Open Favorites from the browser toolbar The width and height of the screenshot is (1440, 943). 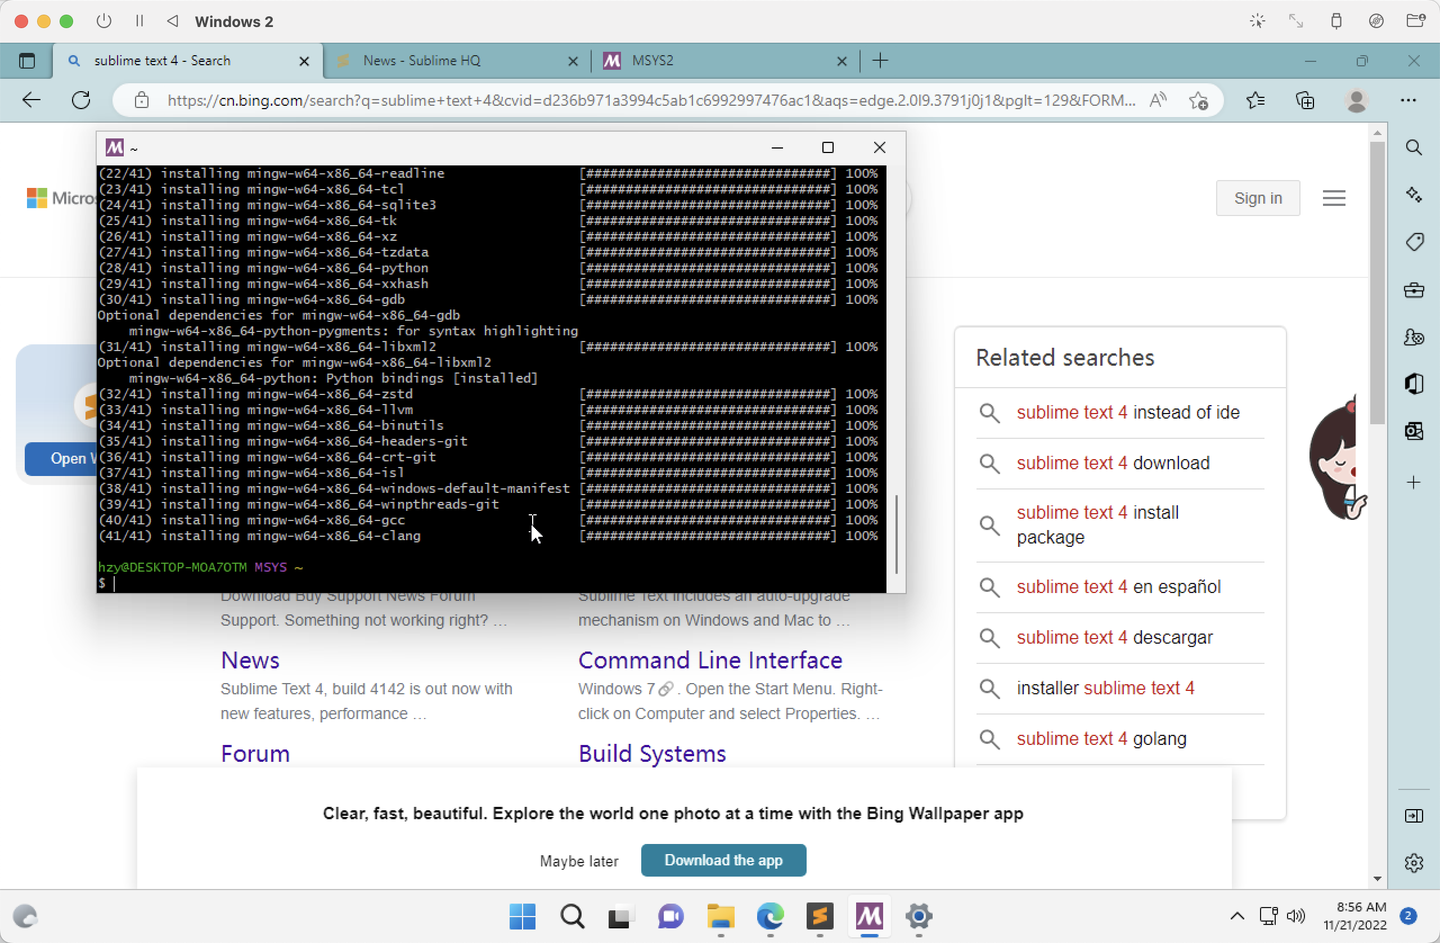1256,100
